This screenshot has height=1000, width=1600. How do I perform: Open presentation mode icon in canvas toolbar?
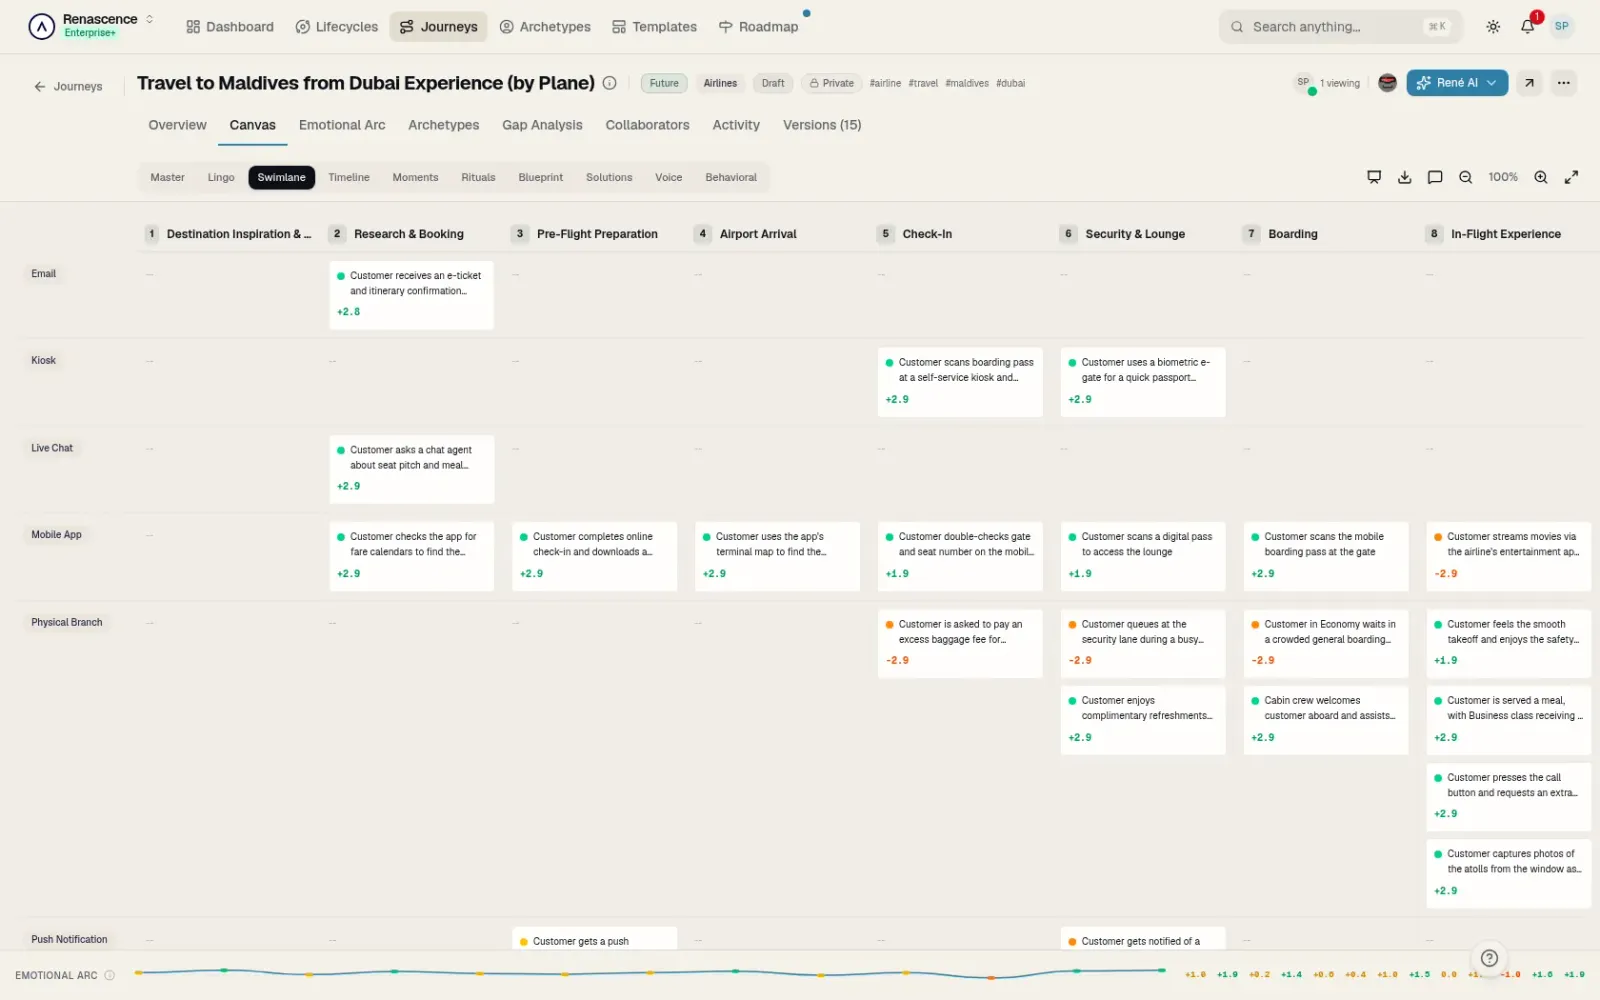click(x=1374, y=177)
